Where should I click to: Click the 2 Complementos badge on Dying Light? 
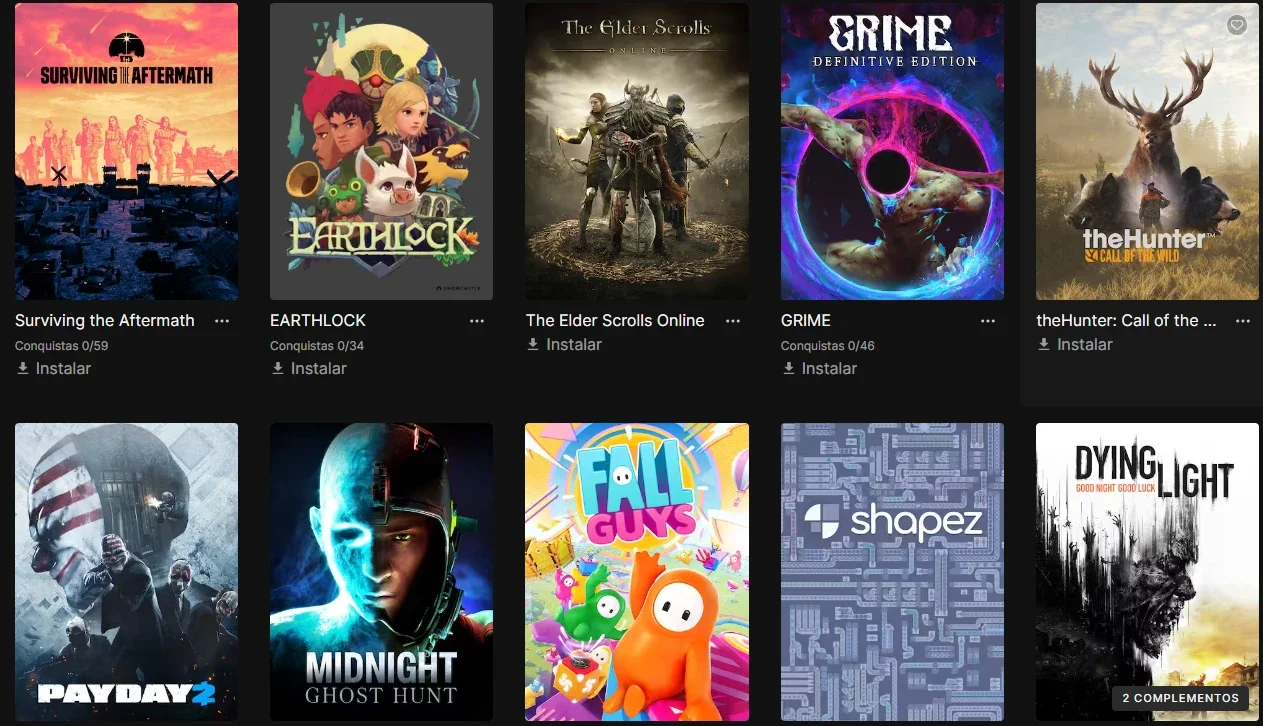(1180, 698)
